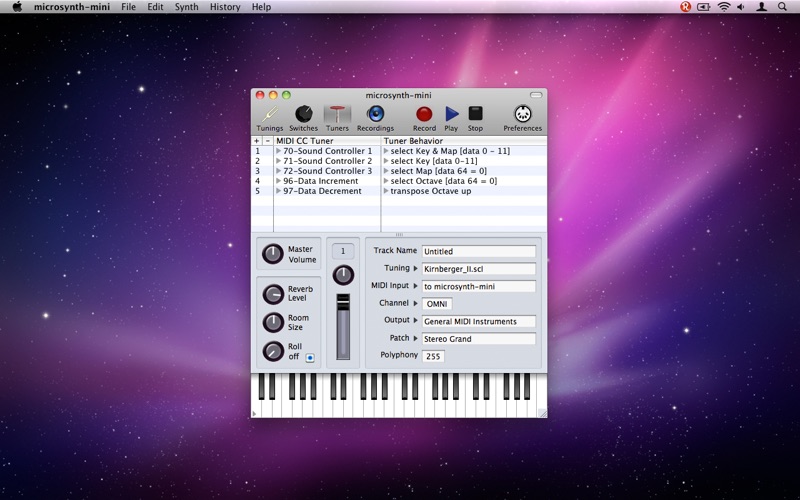The image size is (800, 500).
Task: Open the Edit menu
Action: pos(155,7)
